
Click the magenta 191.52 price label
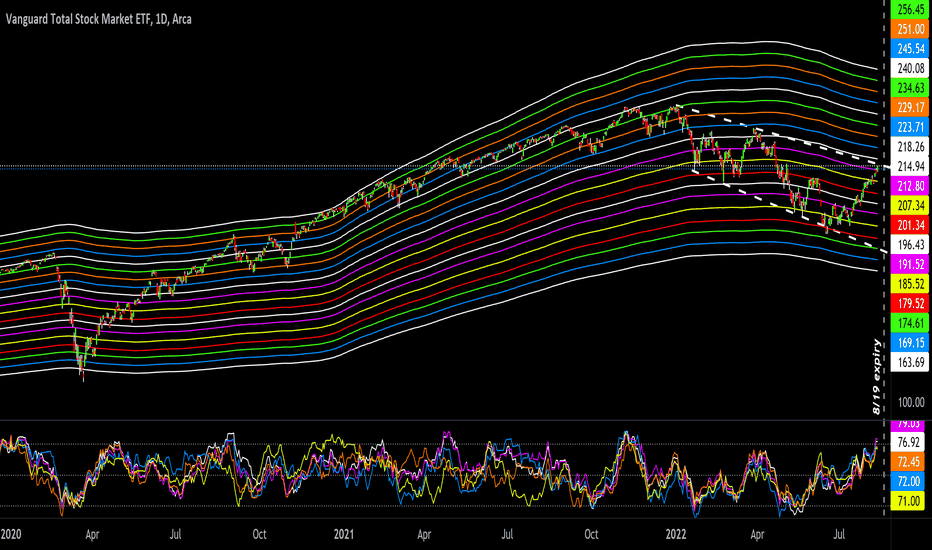[911, 265]
